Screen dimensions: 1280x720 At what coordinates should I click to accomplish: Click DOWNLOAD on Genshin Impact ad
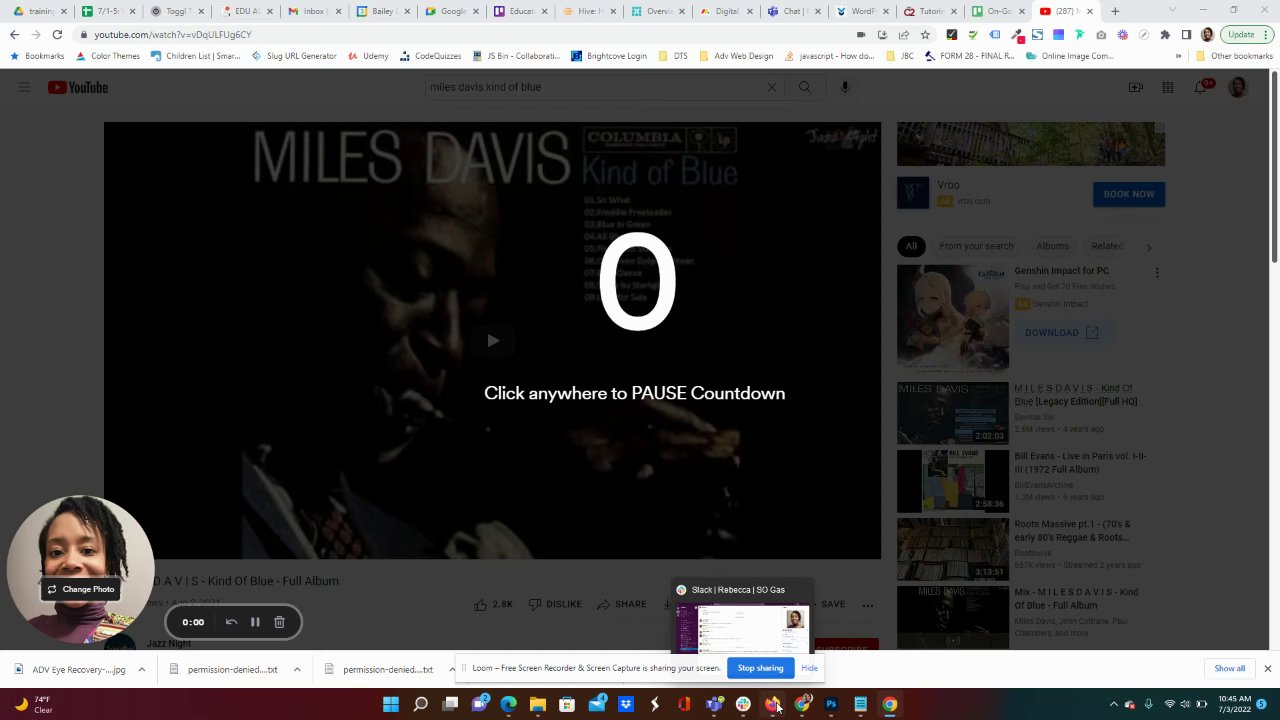1062,333
